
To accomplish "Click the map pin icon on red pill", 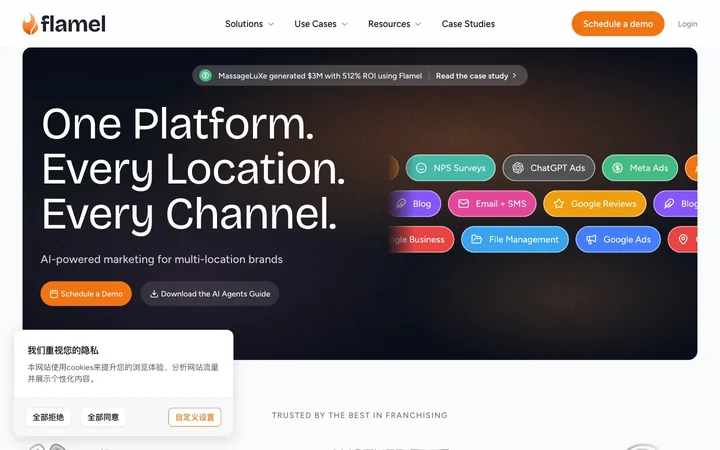I will pyautogui.click(x=683, y=240).
